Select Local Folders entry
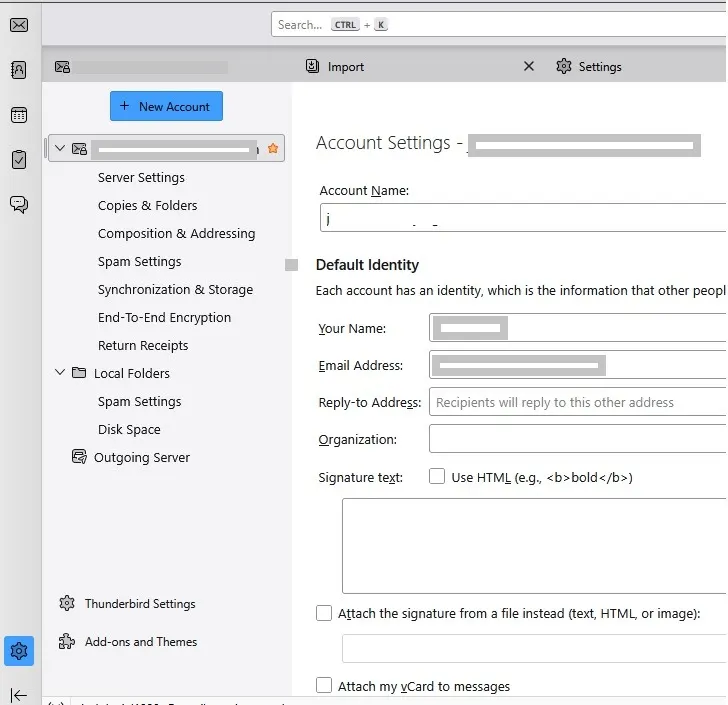728x705 pixels. (132, 373)
